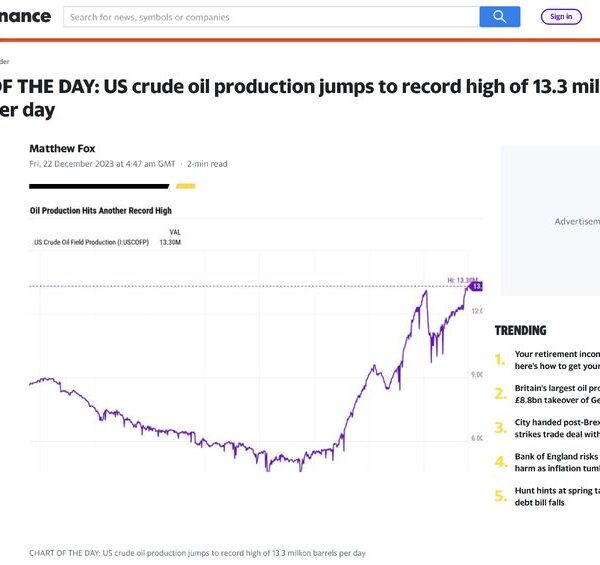Open trending story about Bank of England risks

pos(557,462)
